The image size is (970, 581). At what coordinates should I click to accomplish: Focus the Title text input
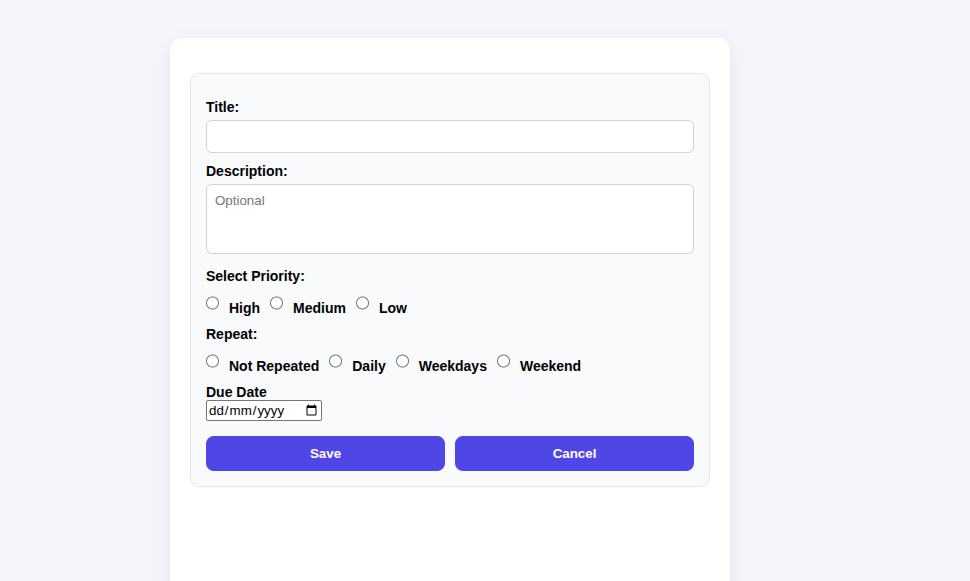coord(449,137)
